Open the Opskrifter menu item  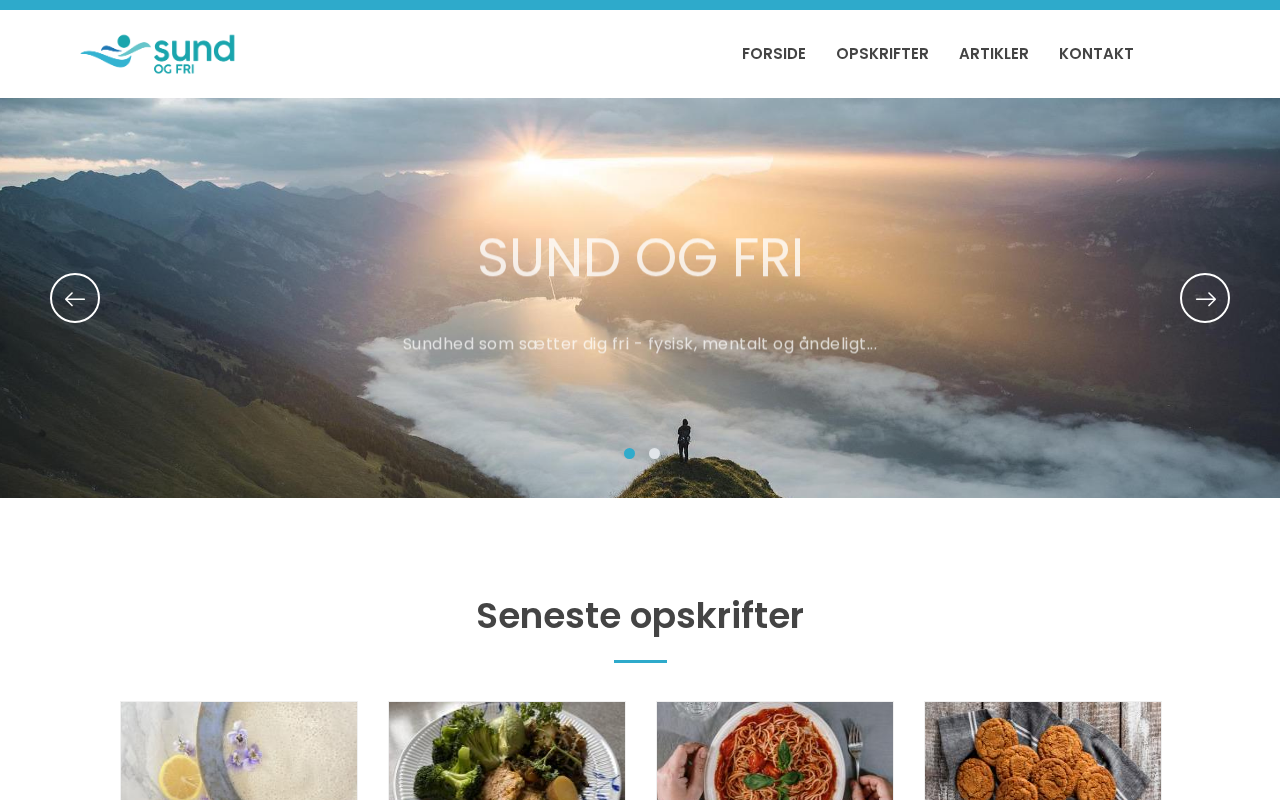[882, 54]
